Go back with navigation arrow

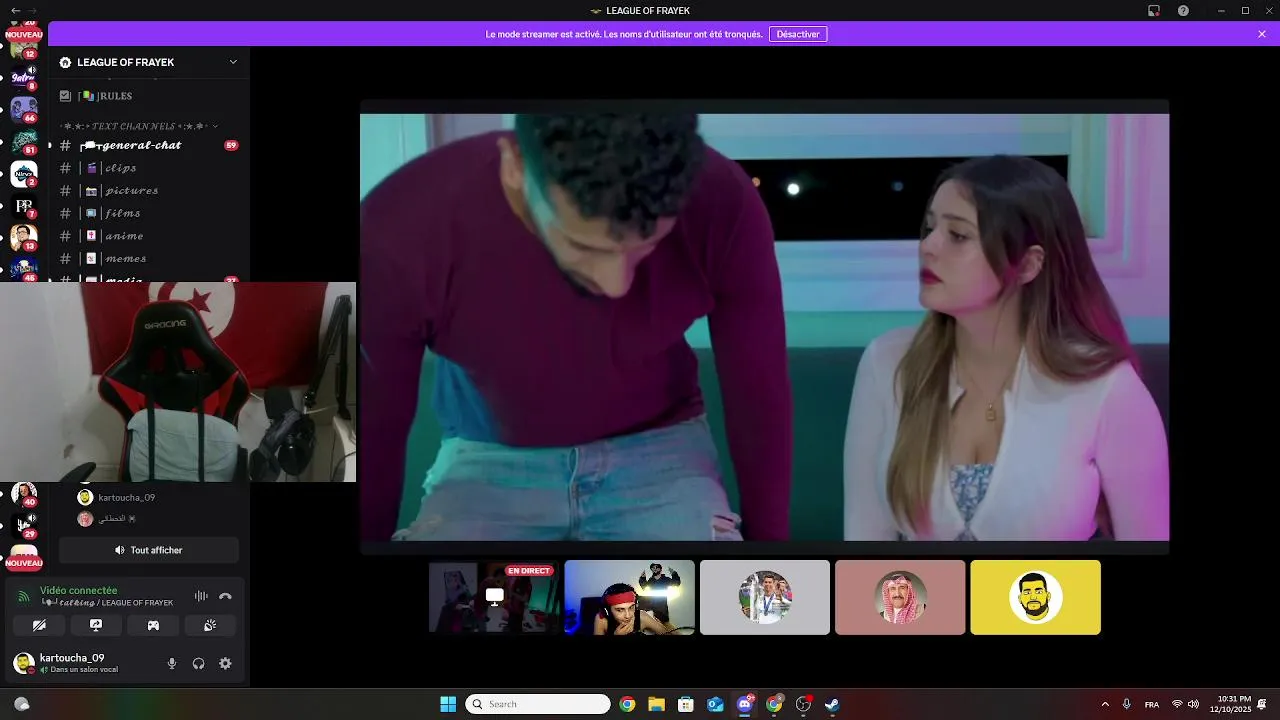(15, 10)
